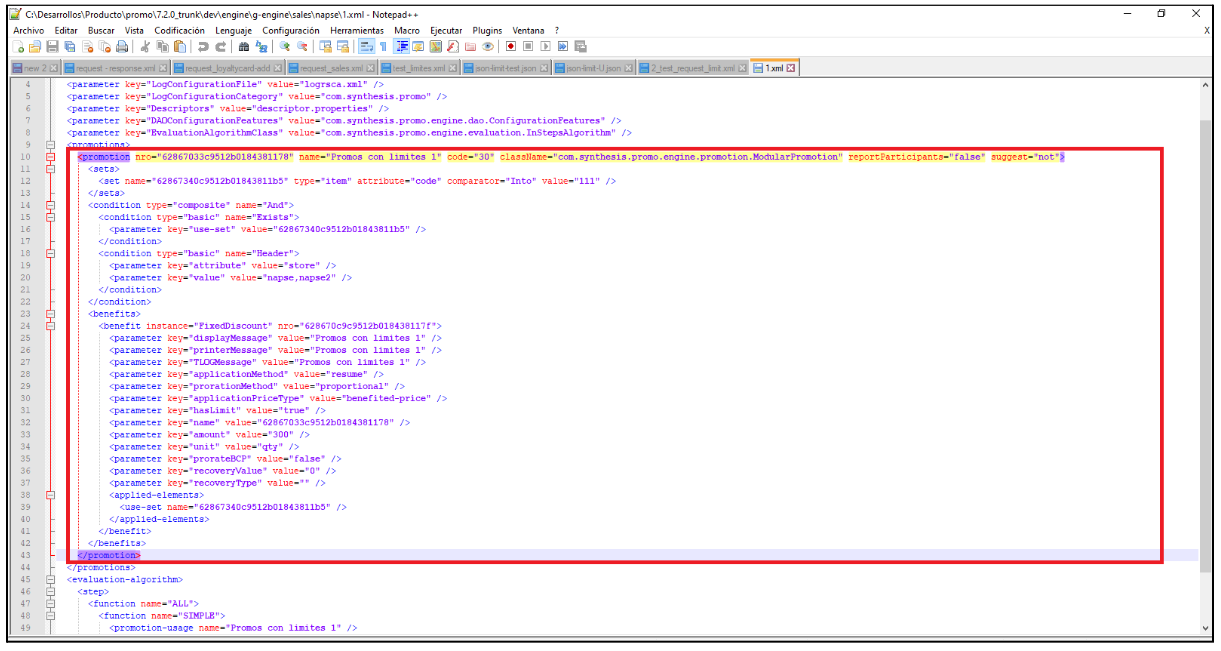Image resolution: width=1221 pixels, height=651 pixels.
Task: Collapse the applied-elements block at line 38
Action: click(51, 495)
